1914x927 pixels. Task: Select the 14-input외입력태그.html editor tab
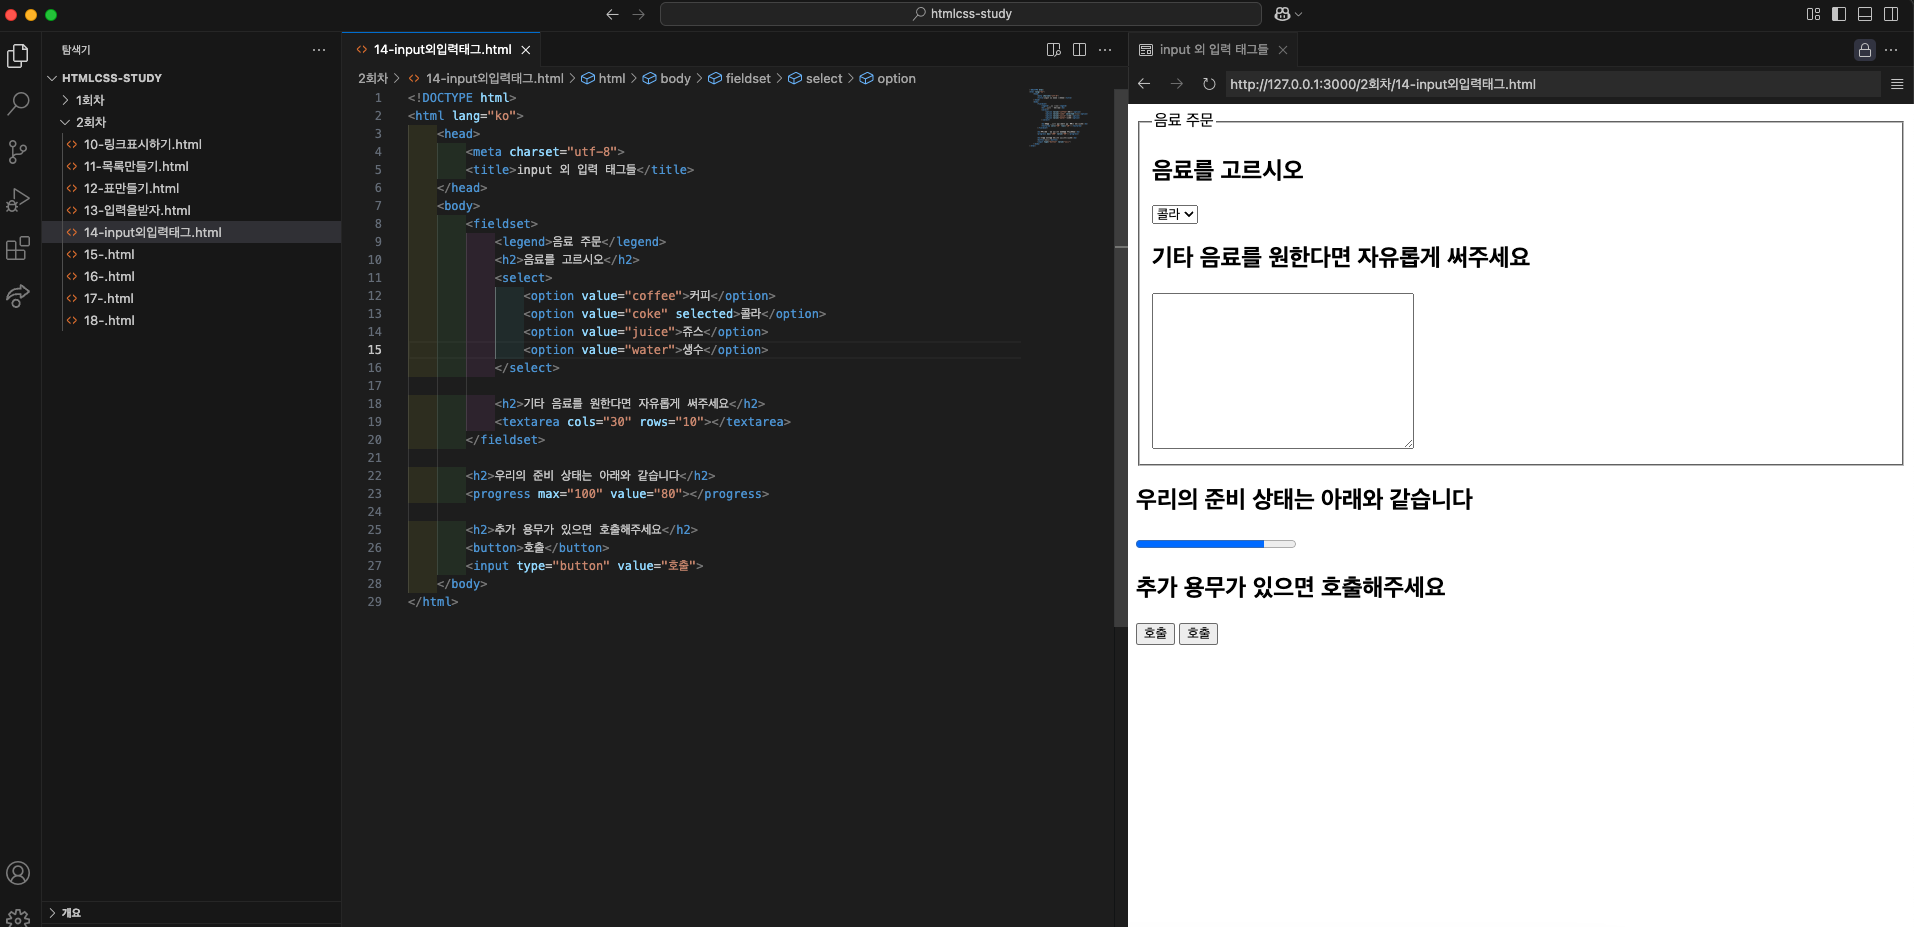point(442,50)
